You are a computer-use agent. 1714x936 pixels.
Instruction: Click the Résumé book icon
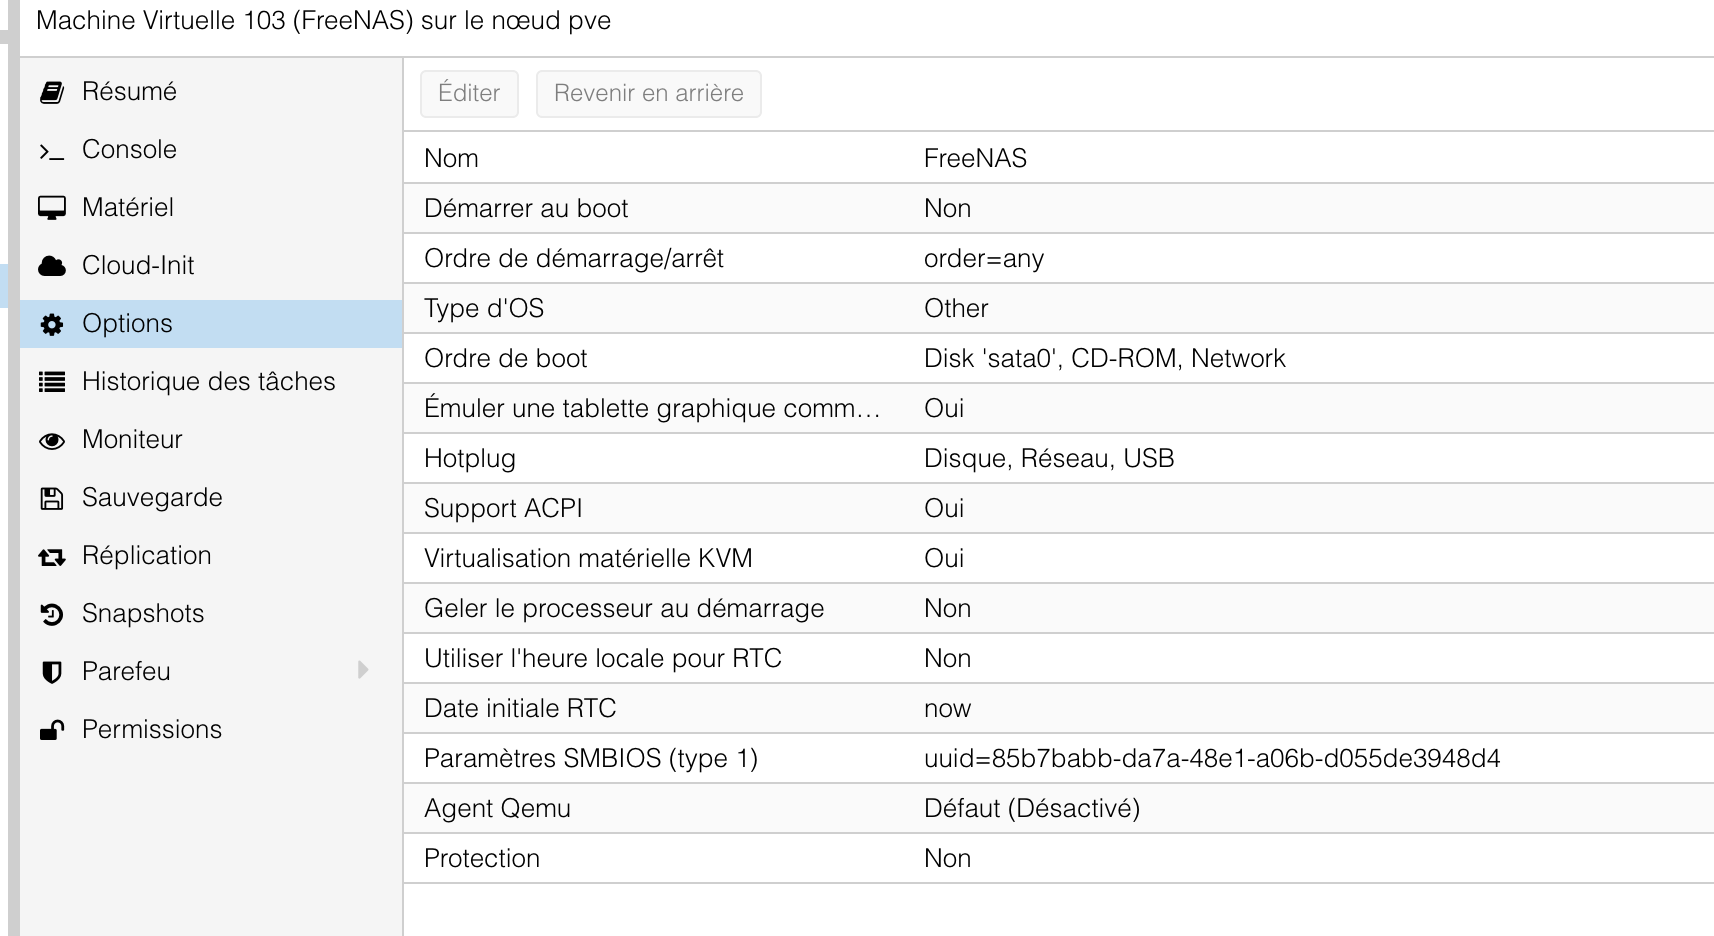[52, 92]
